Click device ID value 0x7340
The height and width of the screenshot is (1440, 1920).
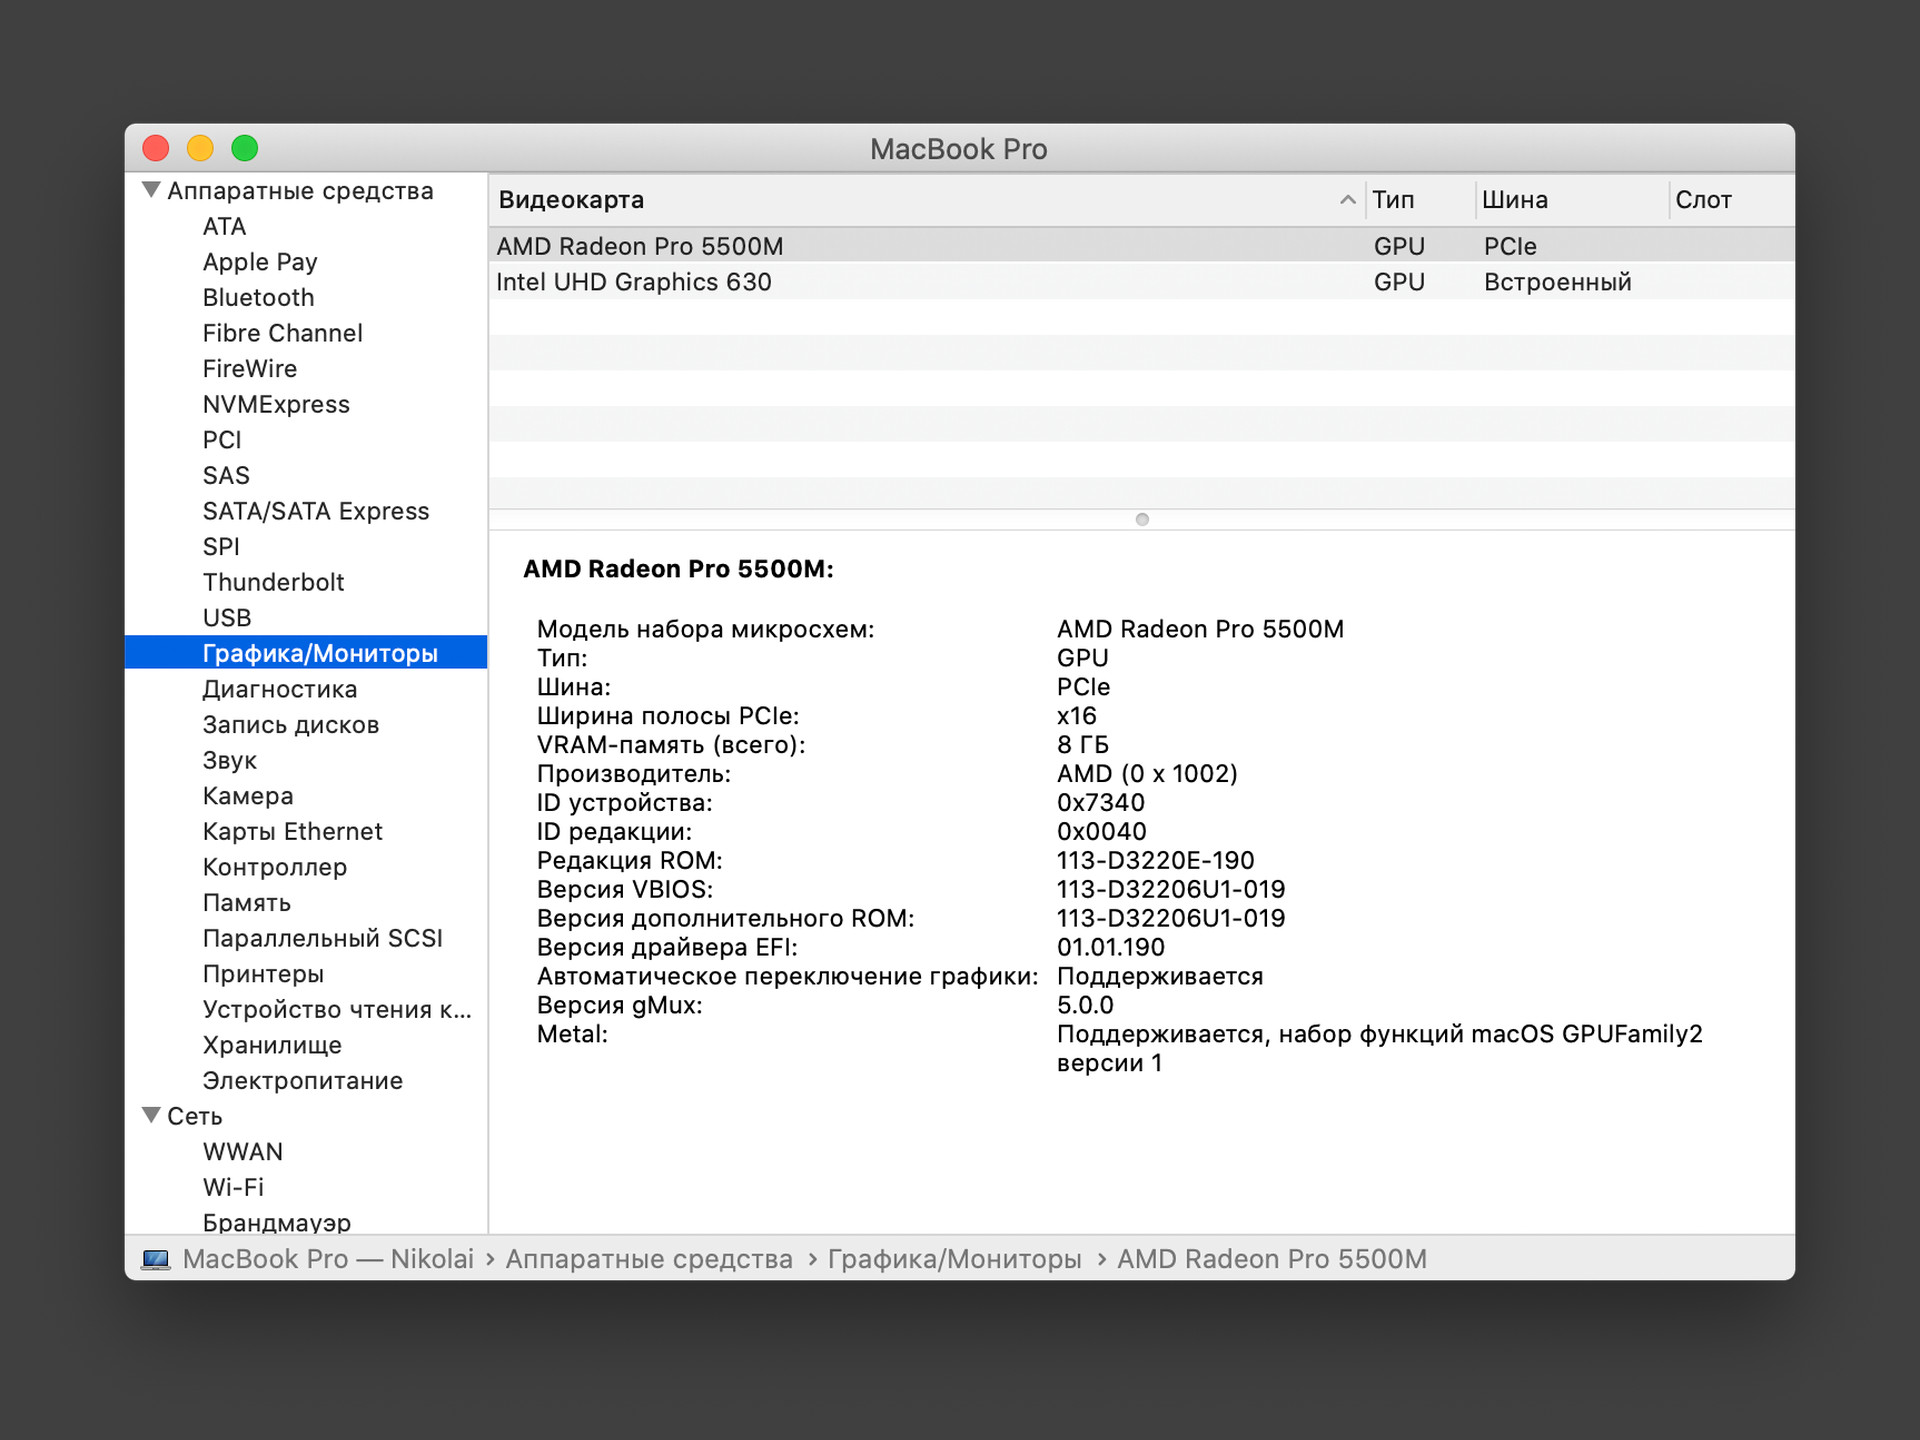coord(1101,803)
